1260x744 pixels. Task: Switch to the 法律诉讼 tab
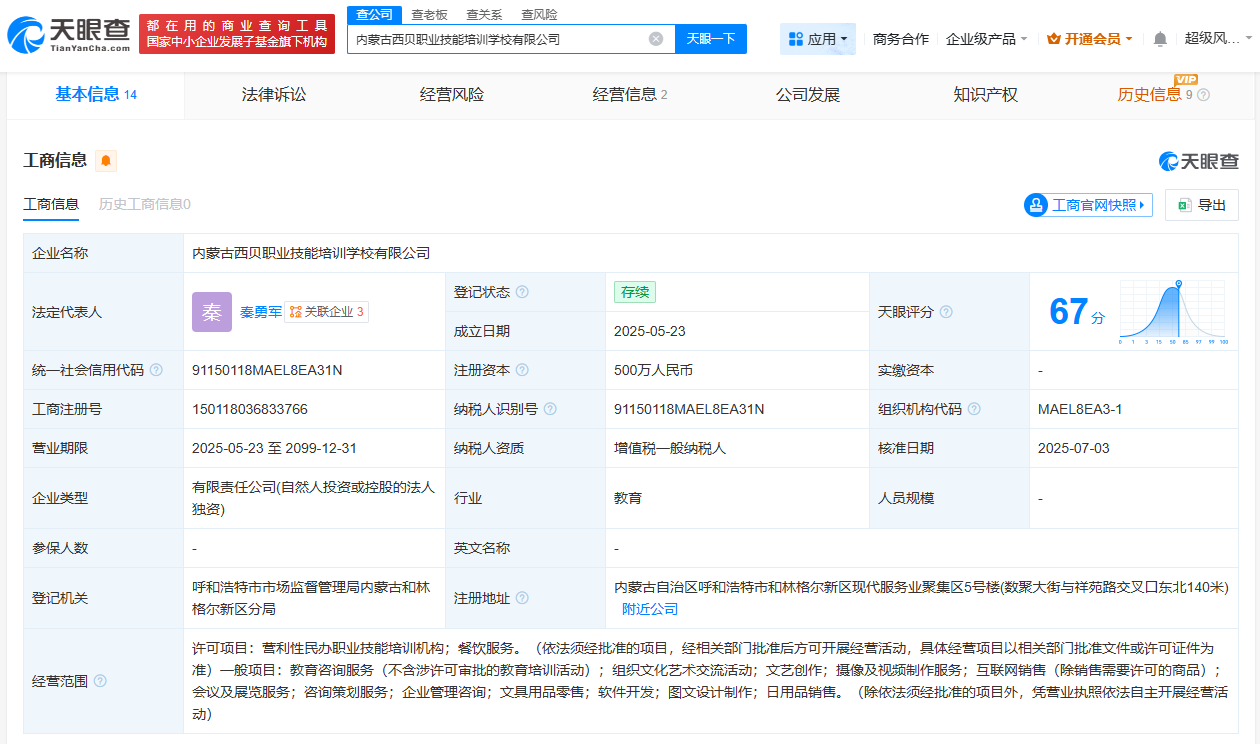point(273,95)
